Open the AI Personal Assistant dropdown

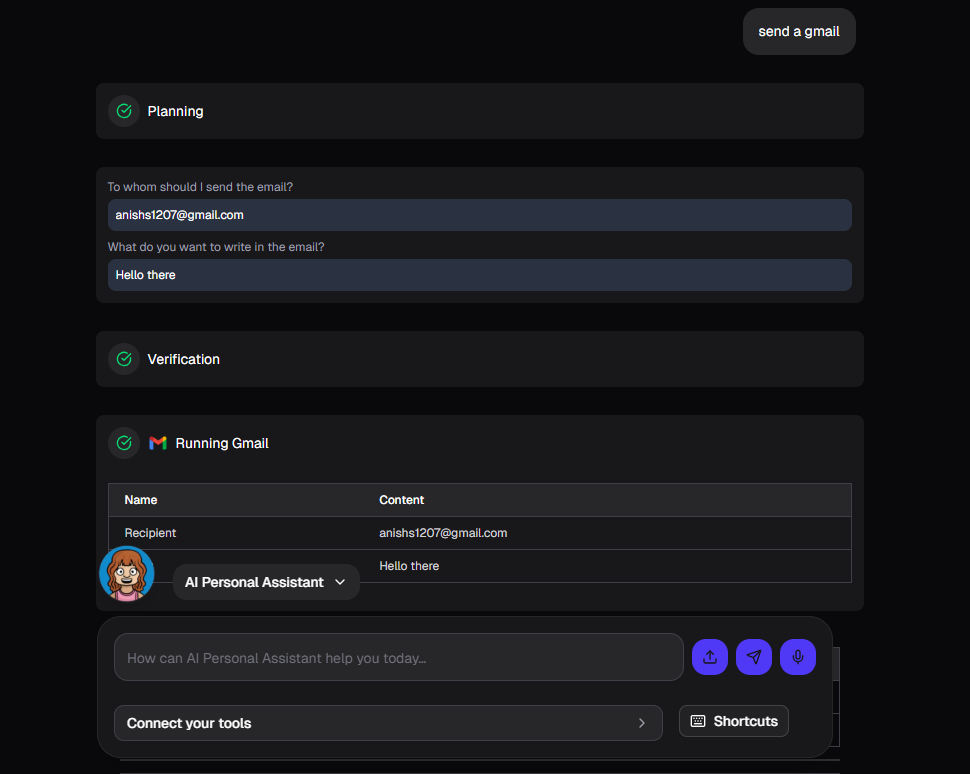[265, 582]
